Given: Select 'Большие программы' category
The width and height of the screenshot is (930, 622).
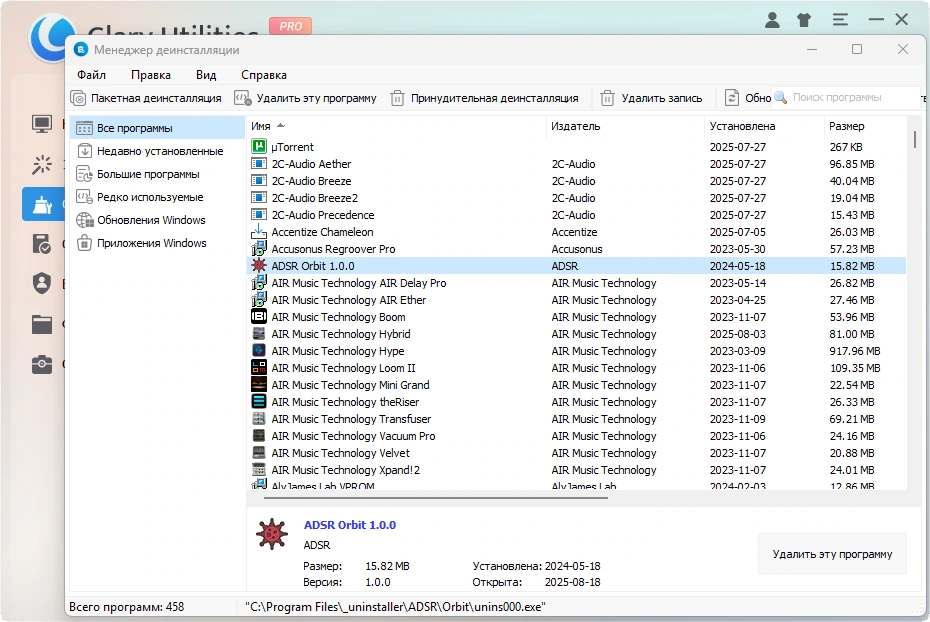Looking at the screenshot, I should tap(157, 174).
